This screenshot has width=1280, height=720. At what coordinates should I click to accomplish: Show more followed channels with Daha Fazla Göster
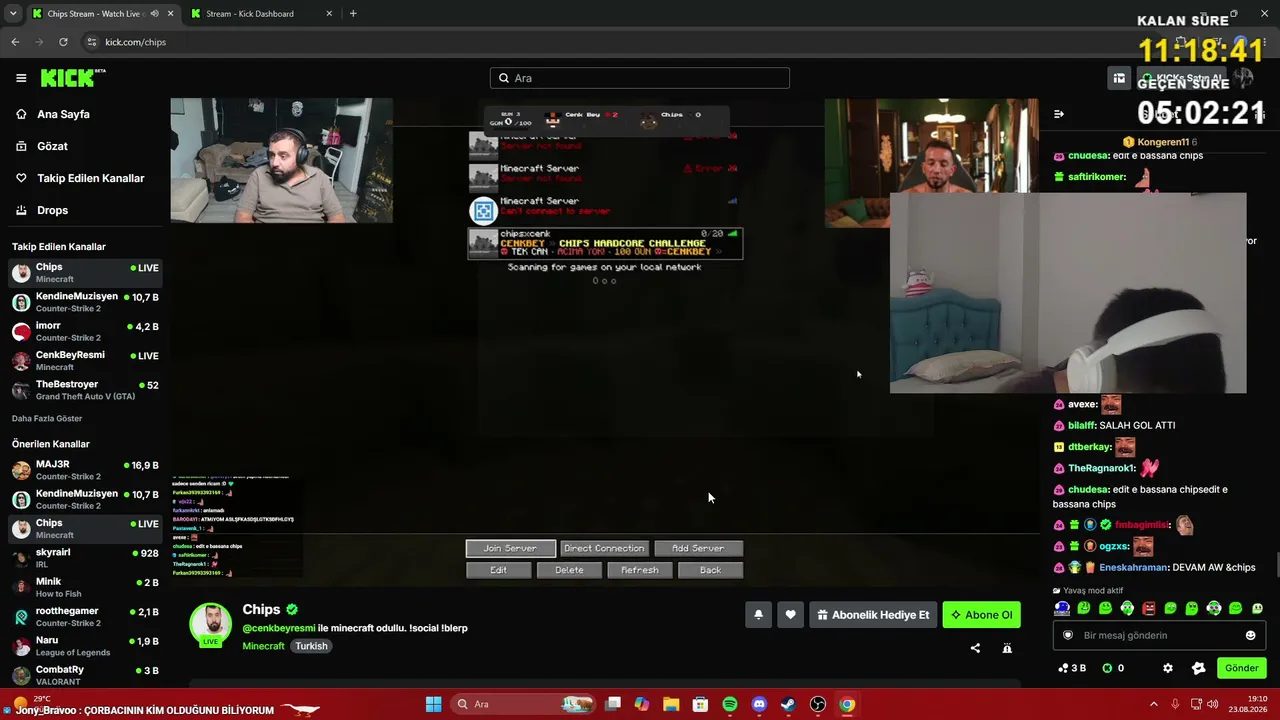pos(47,418)
